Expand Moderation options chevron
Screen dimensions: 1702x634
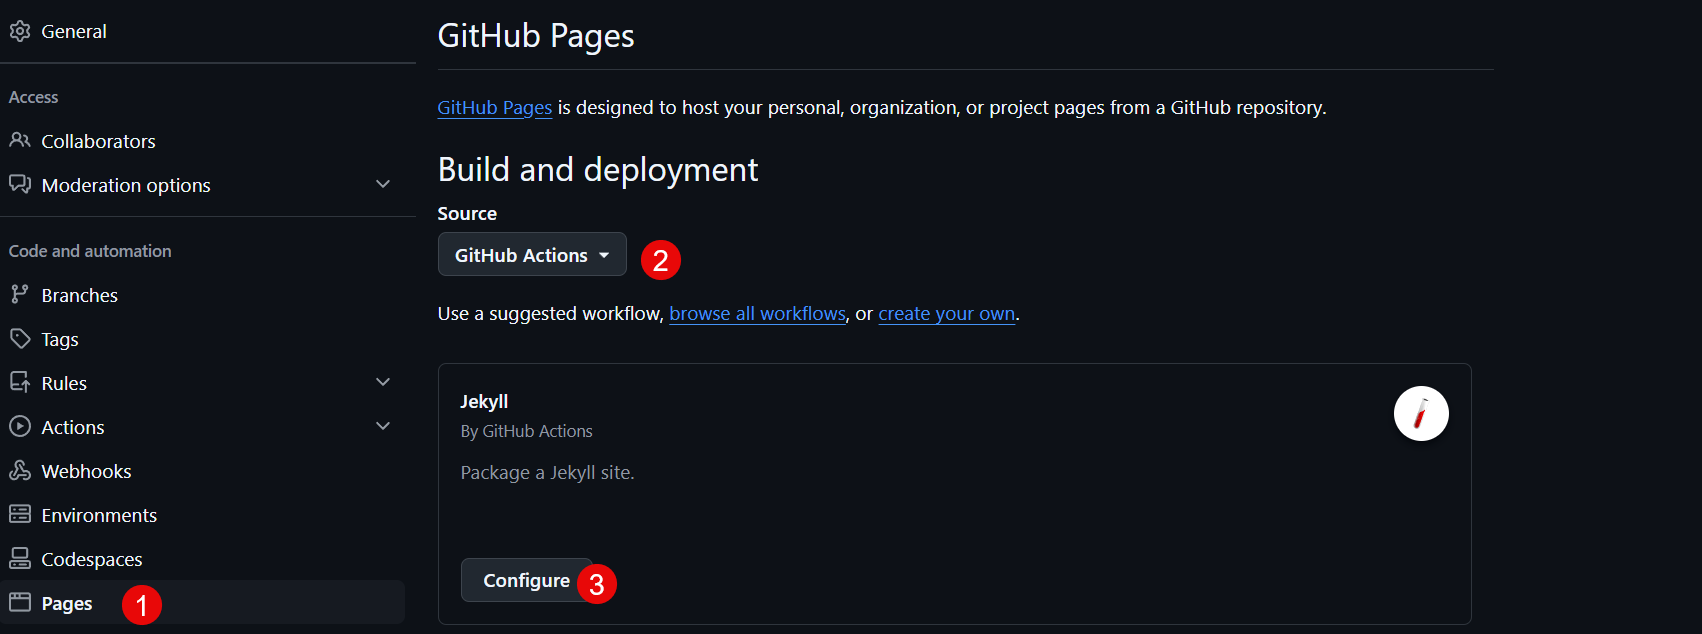pos(383,184)
